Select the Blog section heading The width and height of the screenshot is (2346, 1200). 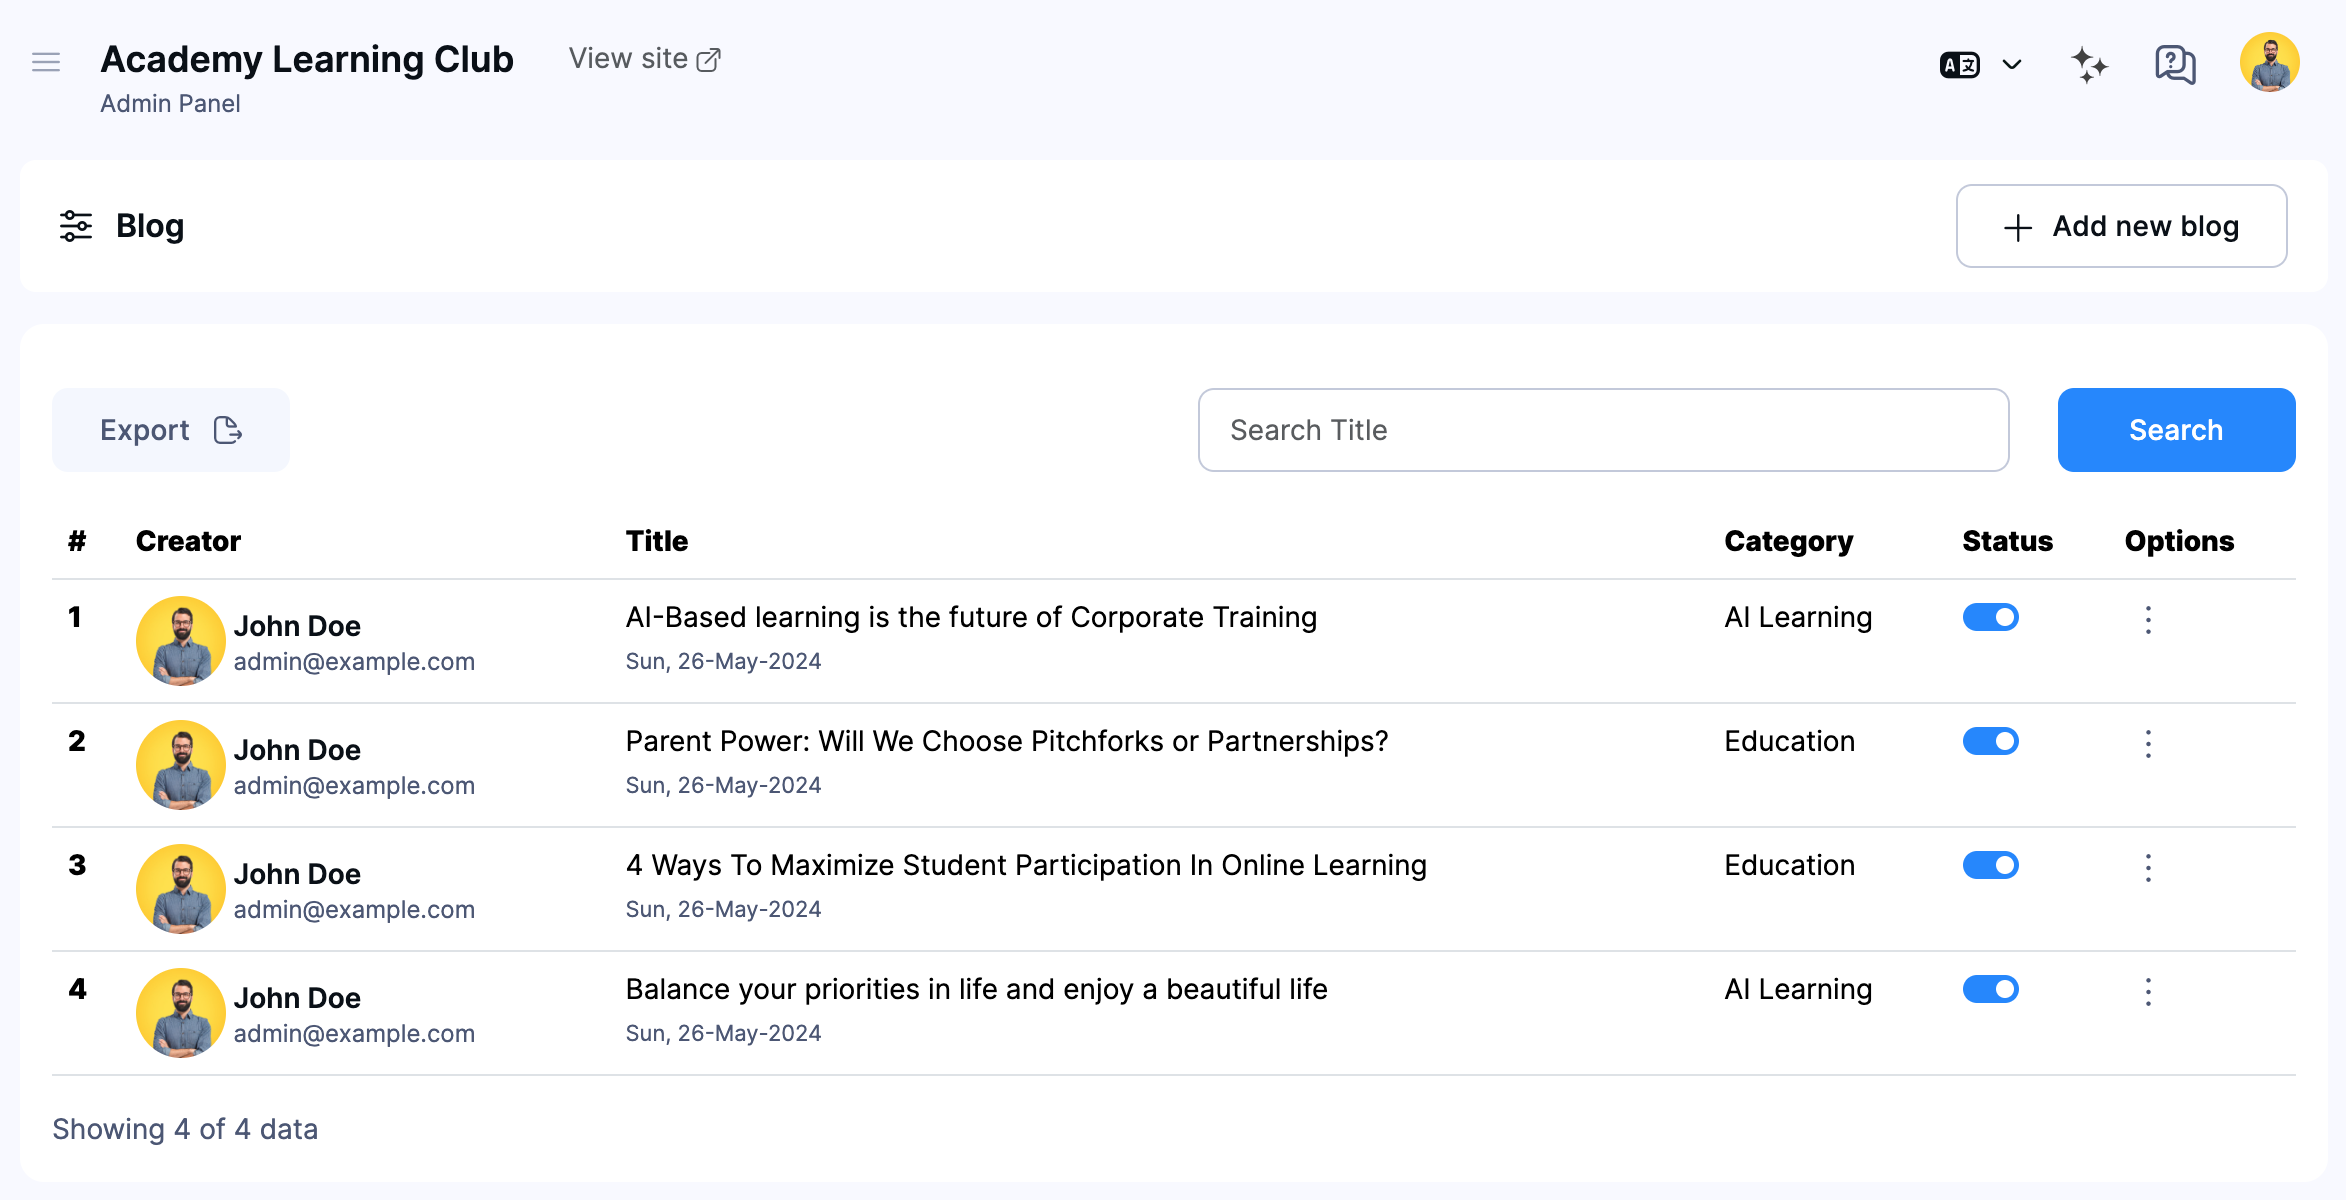point(150,226)
